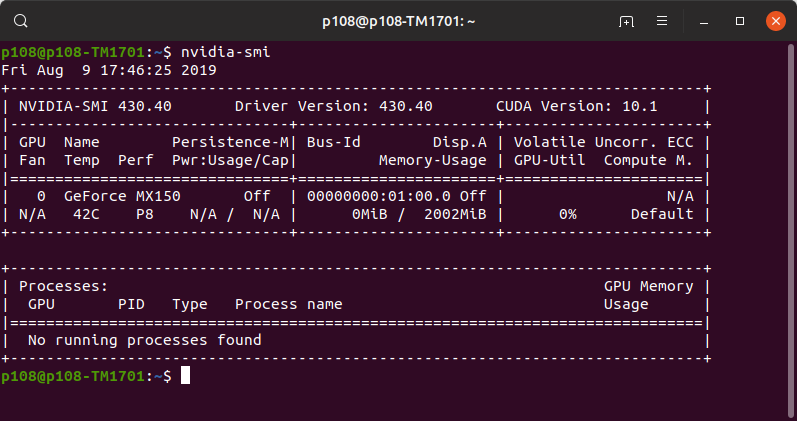Click the cursor at the bottom prompt
Viewport: 797px width, 421px height.
[186, 376]
